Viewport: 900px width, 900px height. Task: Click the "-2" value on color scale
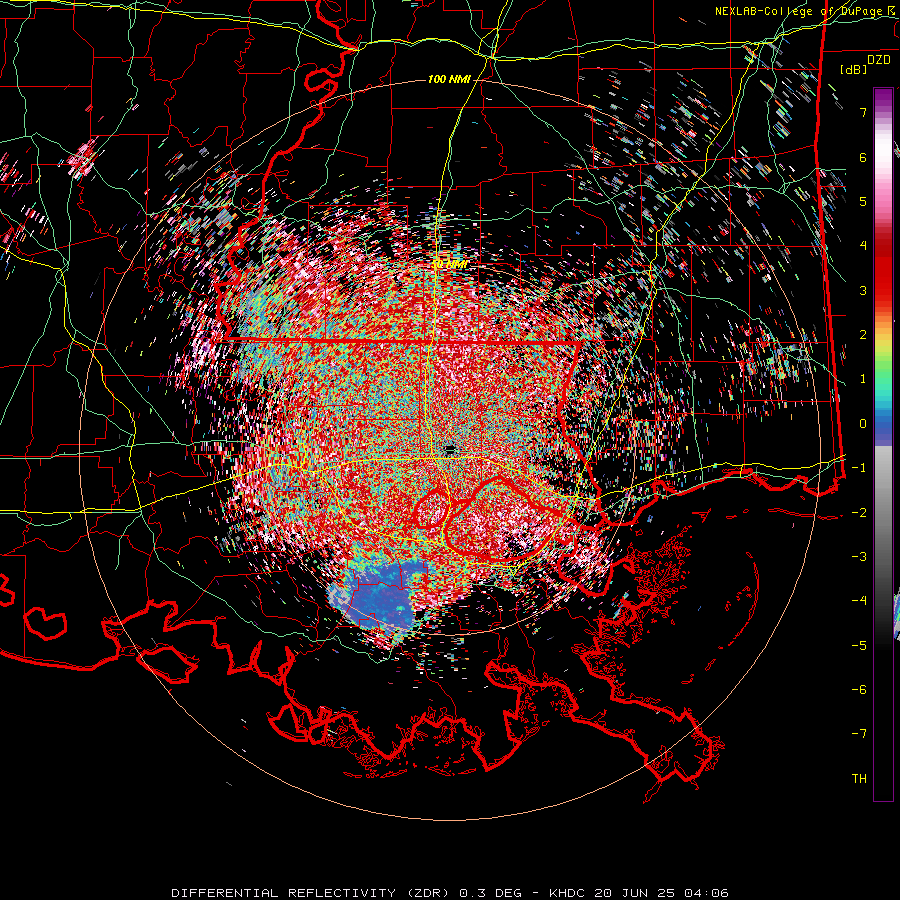pyautogui.click(x=859, y=512)
